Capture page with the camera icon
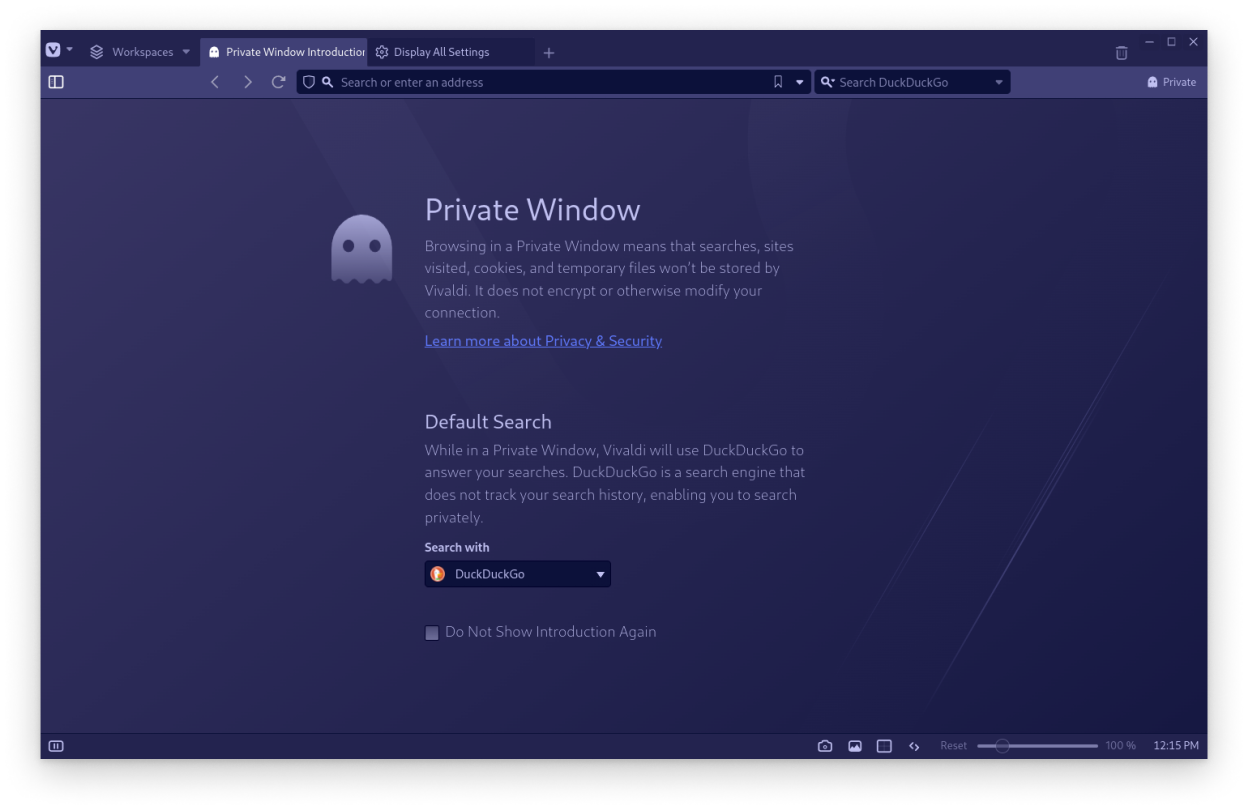The height and width of the screenshot is (810, 1248). (825, 746)
